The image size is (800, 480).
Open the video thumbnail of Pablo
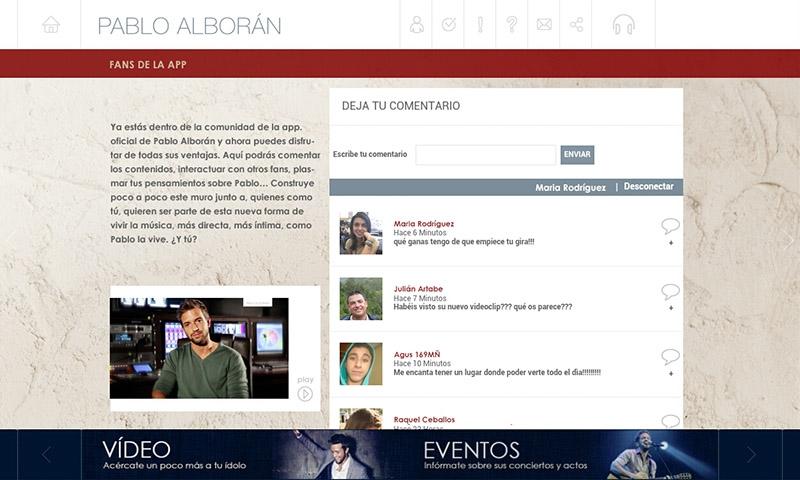coord(199,348)
